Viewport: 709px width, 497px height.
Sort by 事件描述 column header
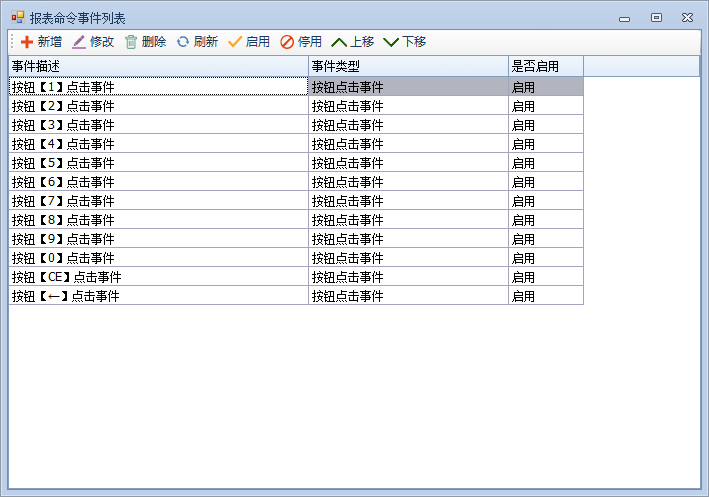(x=158, y=66)
